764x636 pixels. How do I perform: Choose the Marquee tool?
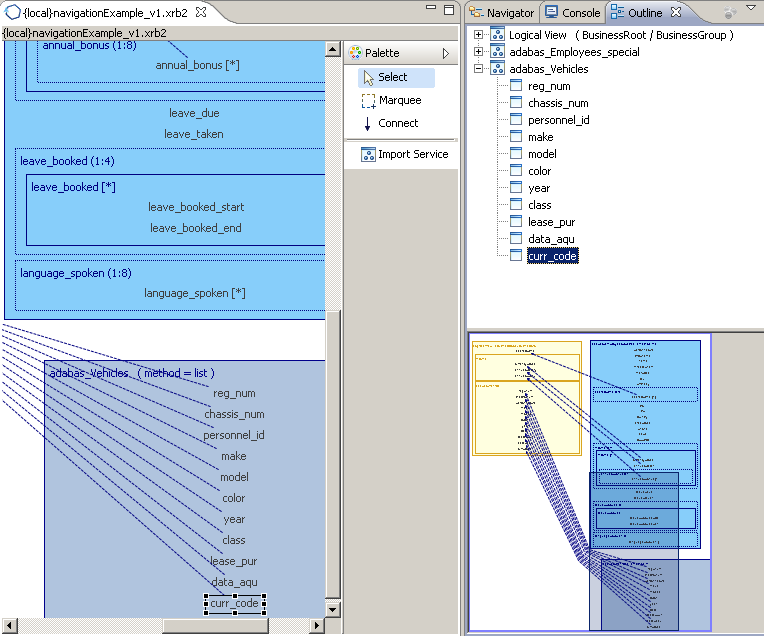pos(391,100)
